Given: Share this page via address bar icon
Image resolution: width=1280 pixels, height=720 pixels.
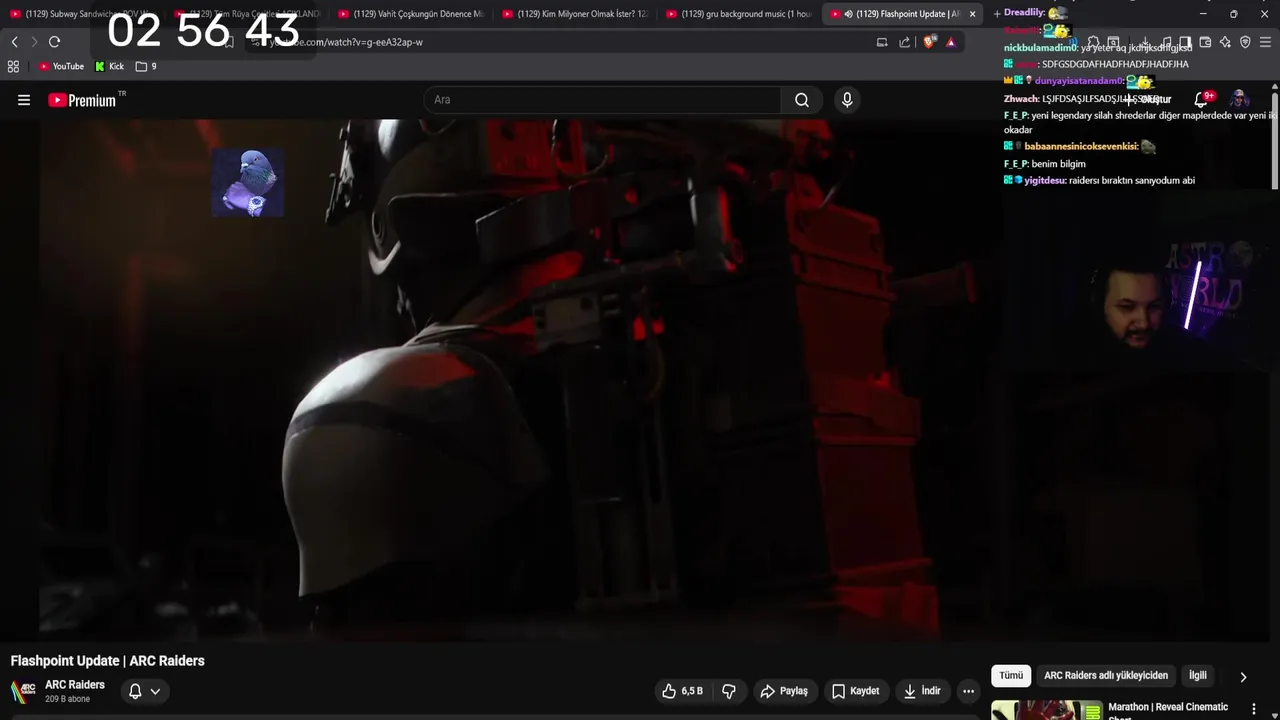Looking at the screenshot, I should coord(905,42).
